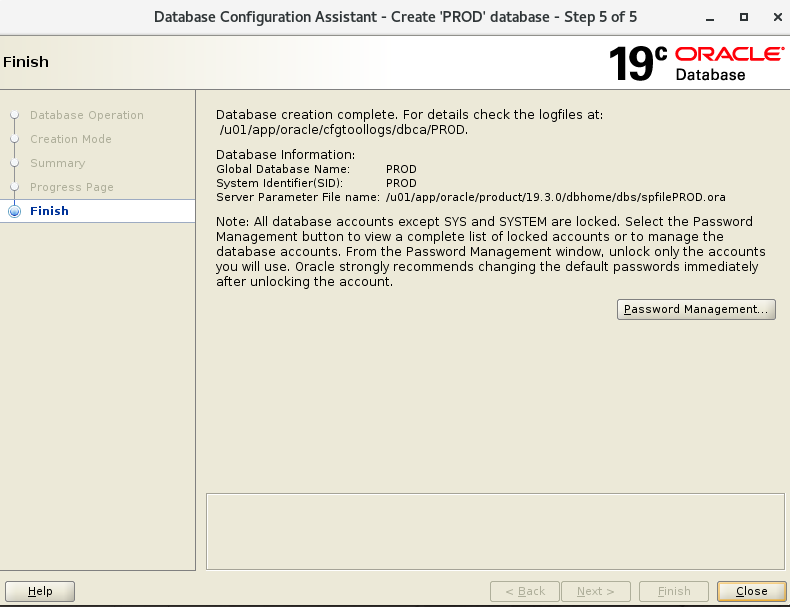Close the window with the title bar X
The width and height of the screenshot is (790, 607).
click(x=777, y=17)
